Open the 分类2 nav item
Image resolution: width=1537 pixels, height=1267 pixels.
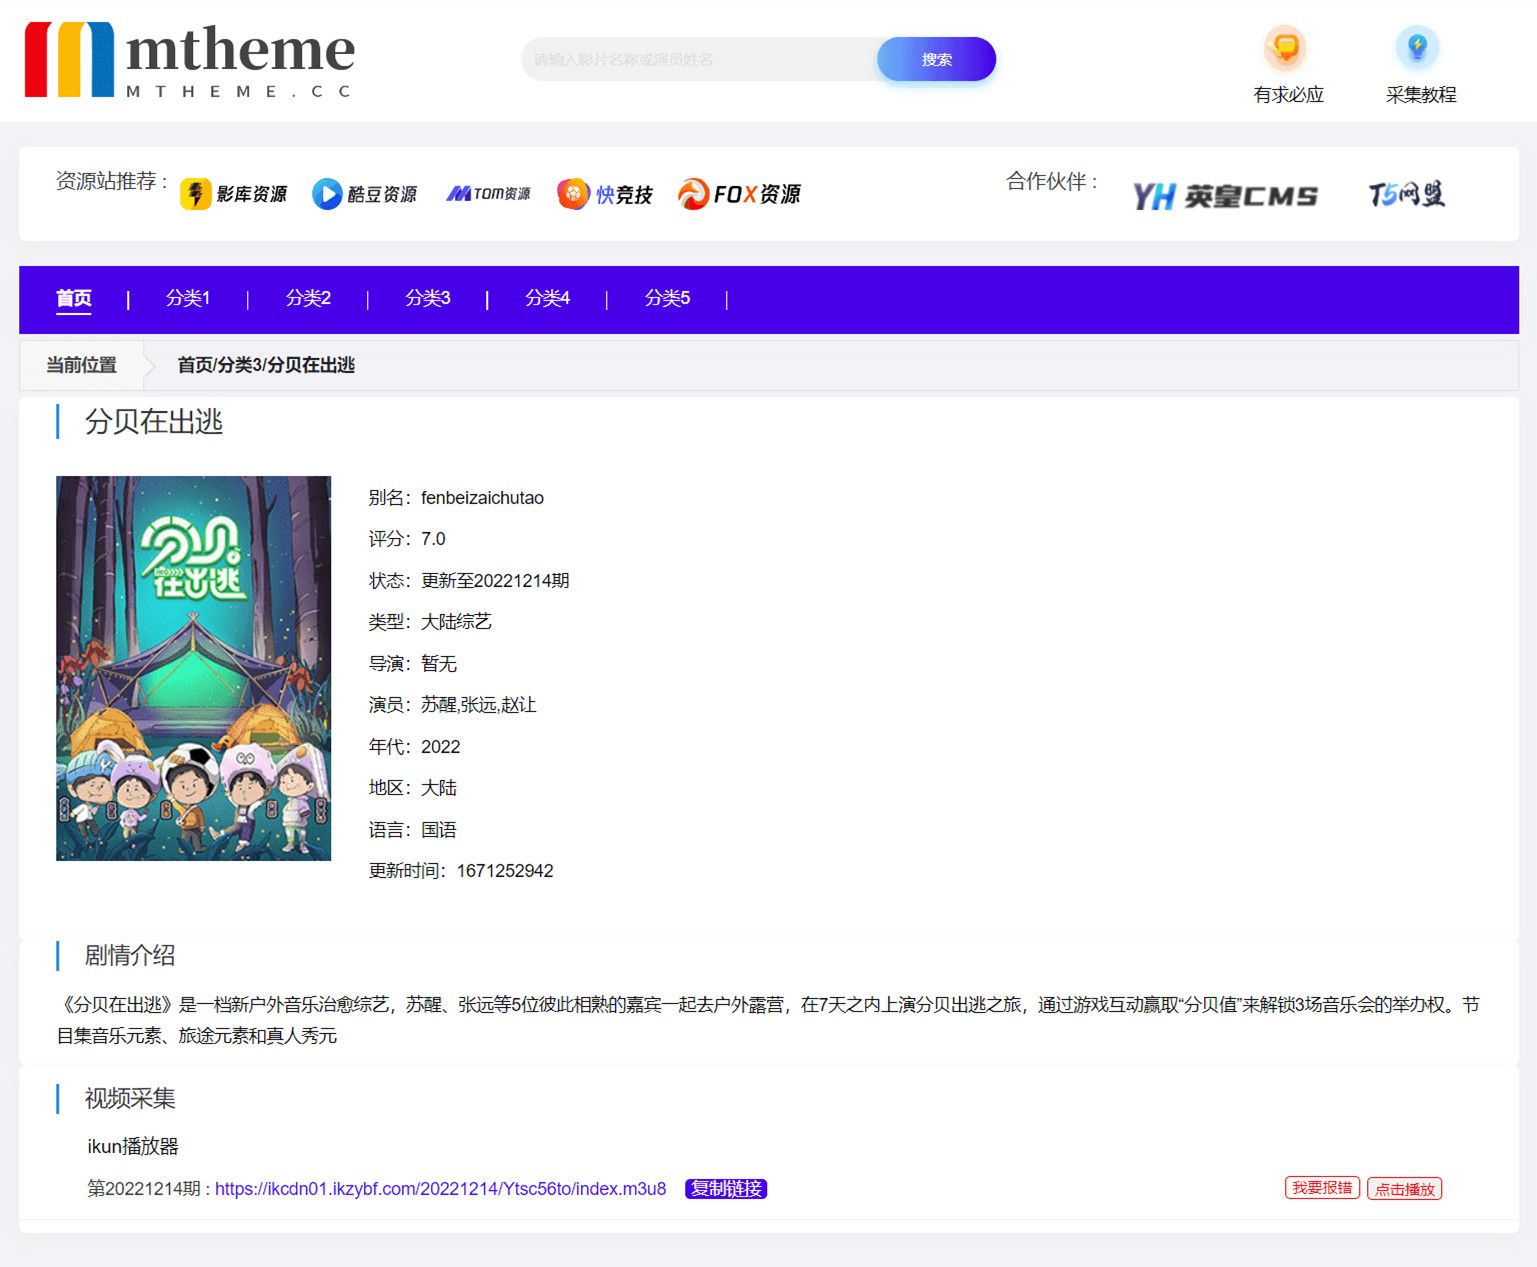308,298
